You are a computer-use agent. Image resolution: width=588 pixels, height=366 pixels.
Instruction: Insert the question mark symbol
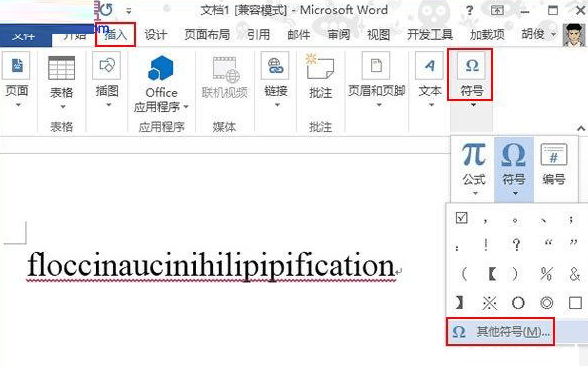tap(517, 244)
